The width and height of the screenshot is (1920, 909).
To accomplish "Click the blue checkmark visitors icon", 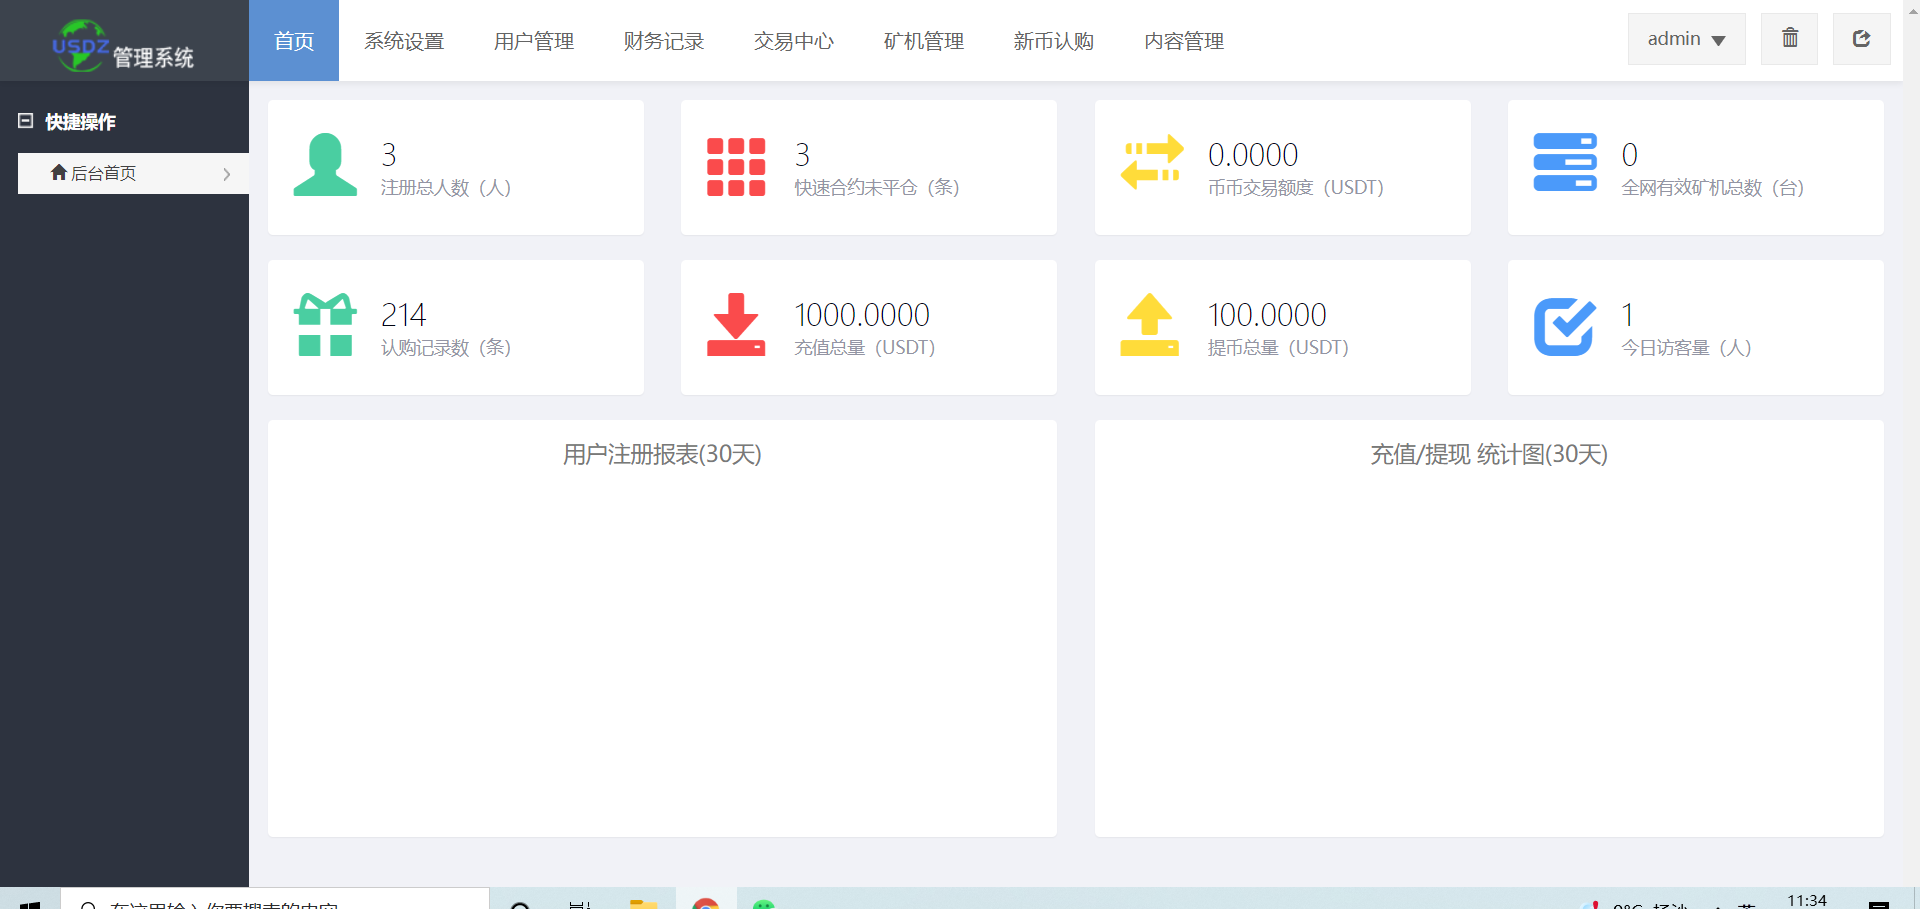I will 1565,326.
